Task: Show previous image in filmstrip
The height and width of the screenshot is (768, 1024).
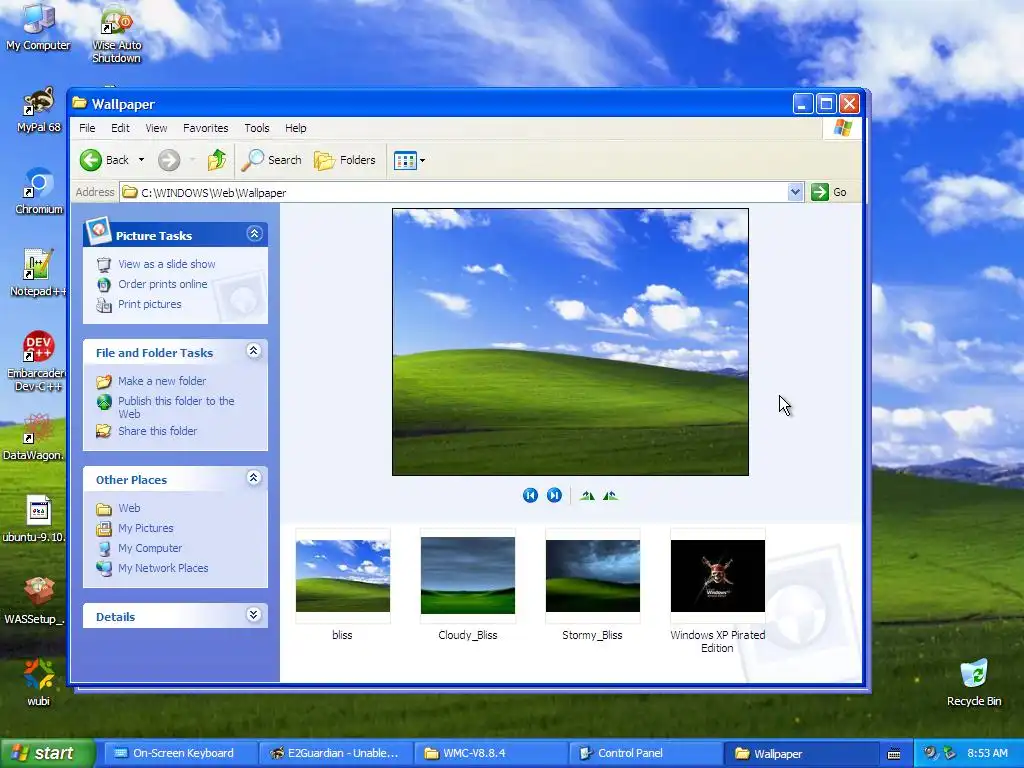Action: coord(530,496)
